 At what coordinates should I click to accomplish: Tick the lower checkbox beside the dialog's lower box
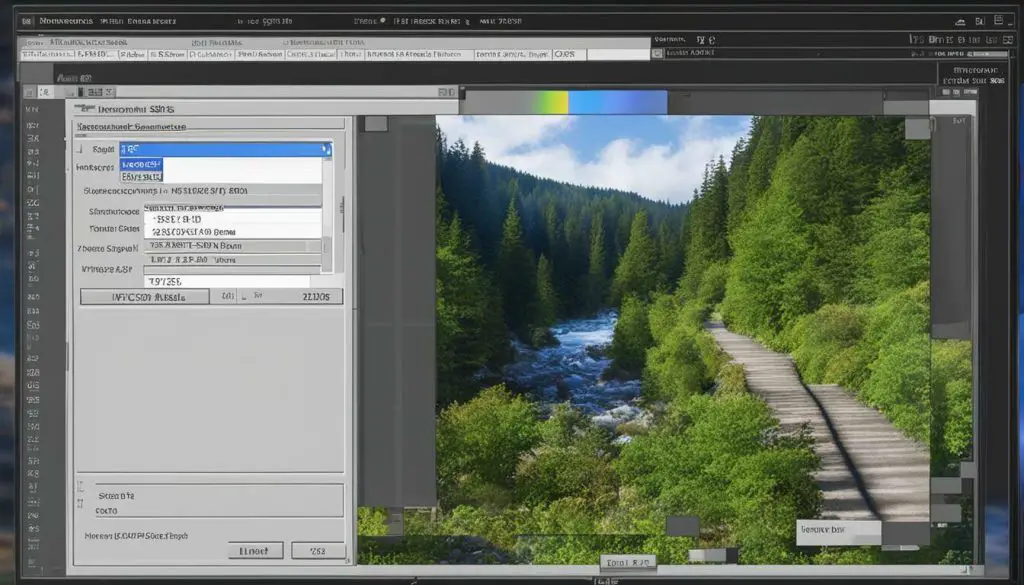80,503
